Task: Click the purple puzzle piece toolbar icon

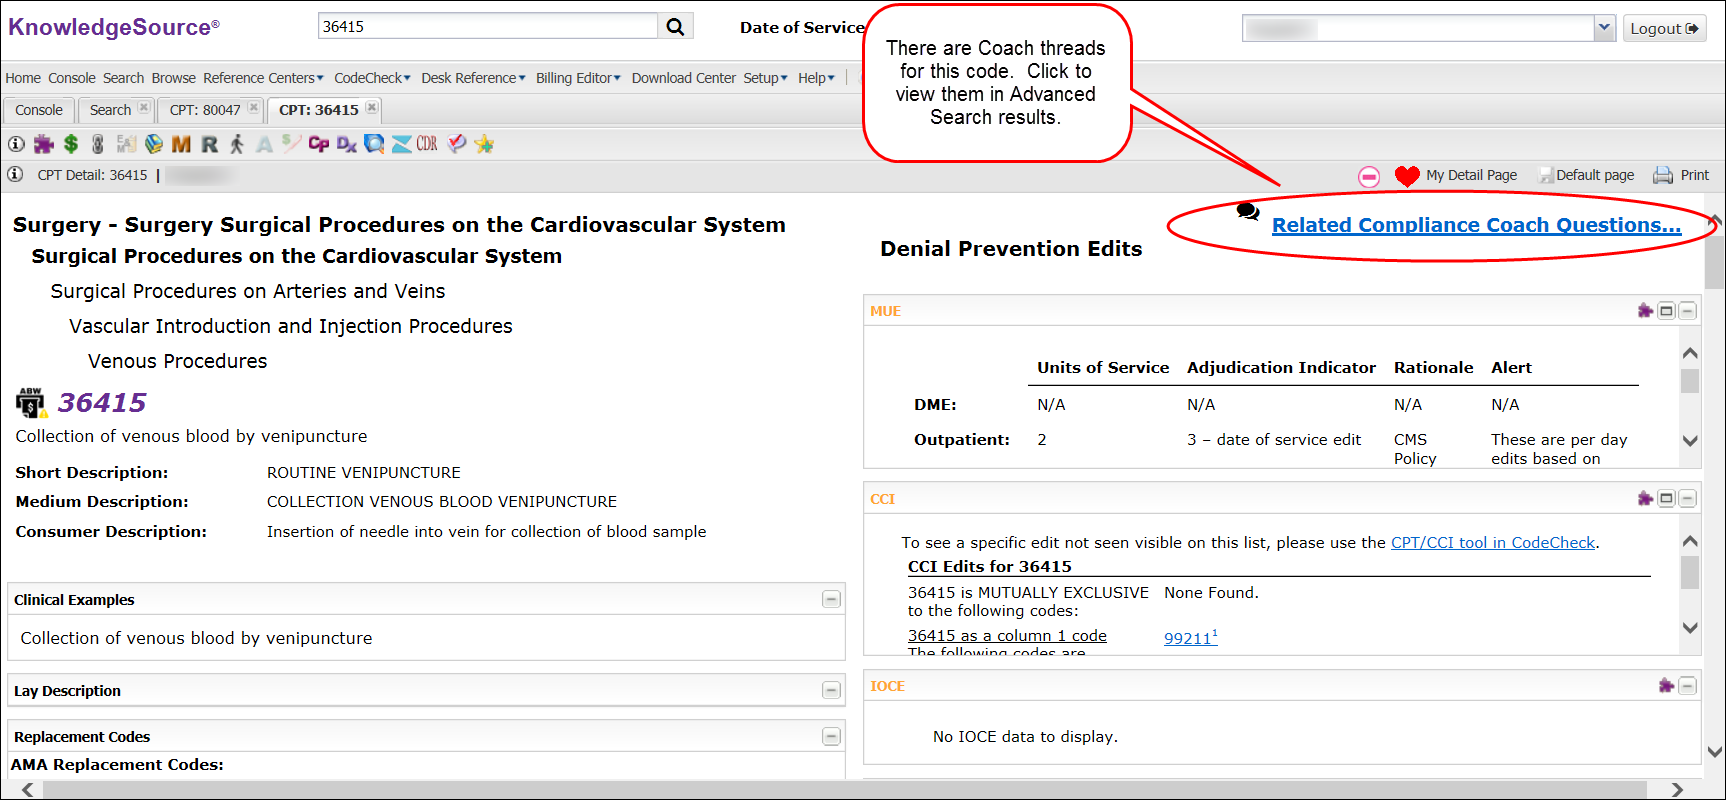Action: click(43, 145)
